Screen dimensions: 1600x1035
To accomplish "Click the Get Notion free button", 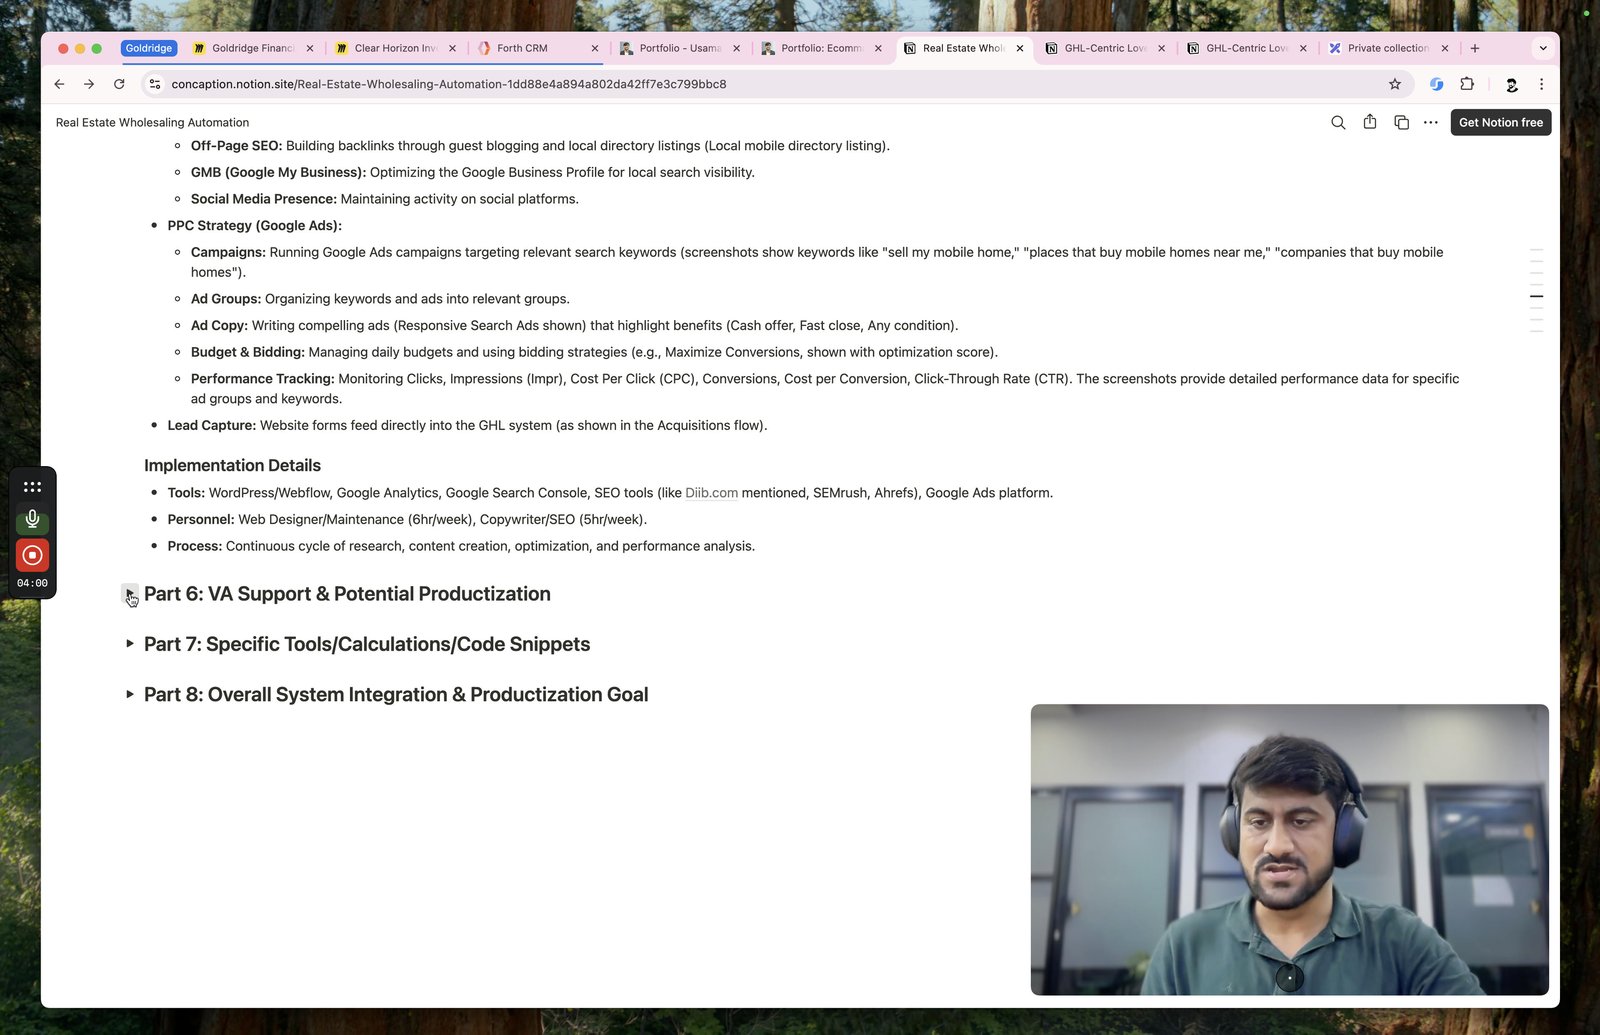I will click(x=1500, y=122).
